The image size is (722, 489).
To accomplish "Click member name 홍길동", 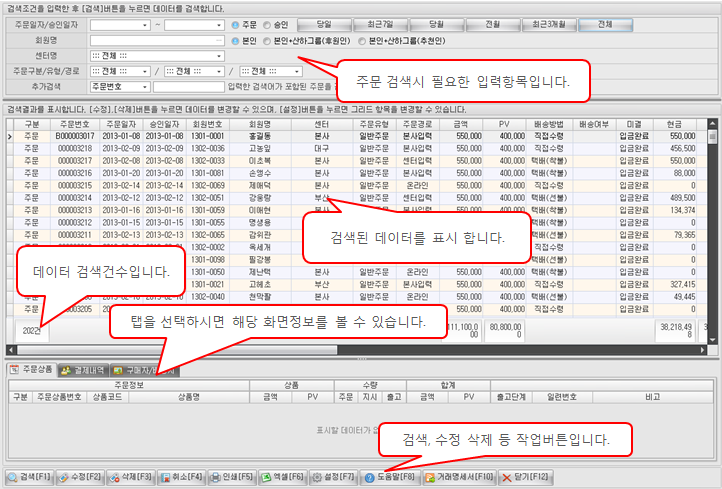I will pyautogui.click(x=260, y=136).
